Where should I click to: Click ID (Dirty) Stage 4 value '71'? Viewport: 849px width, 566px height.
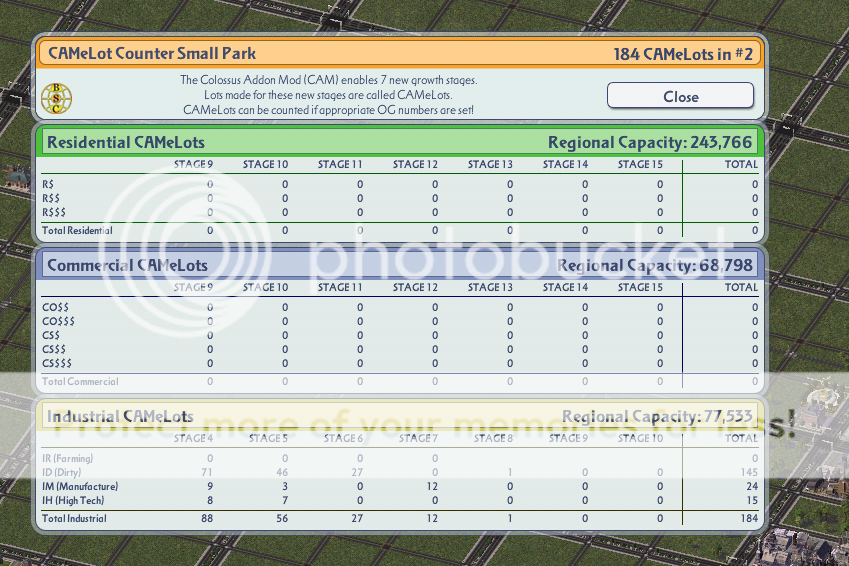(x=207, y=472)
